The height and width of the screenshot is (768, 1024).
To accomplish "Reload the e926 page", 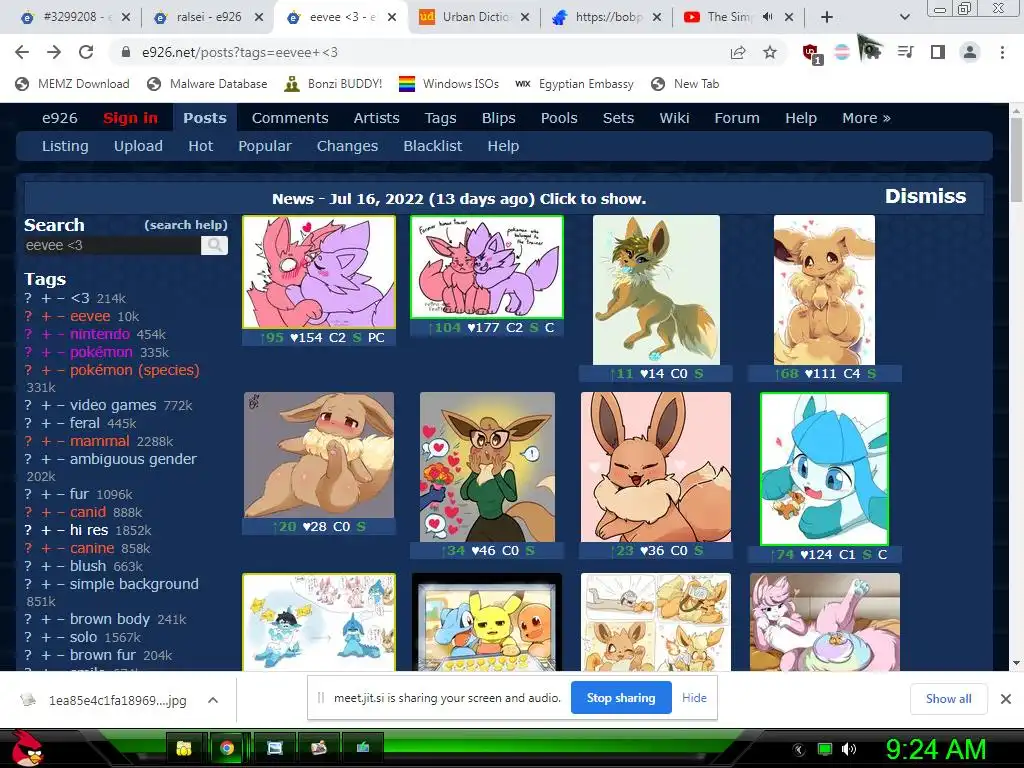I will (x=86, y=52).
